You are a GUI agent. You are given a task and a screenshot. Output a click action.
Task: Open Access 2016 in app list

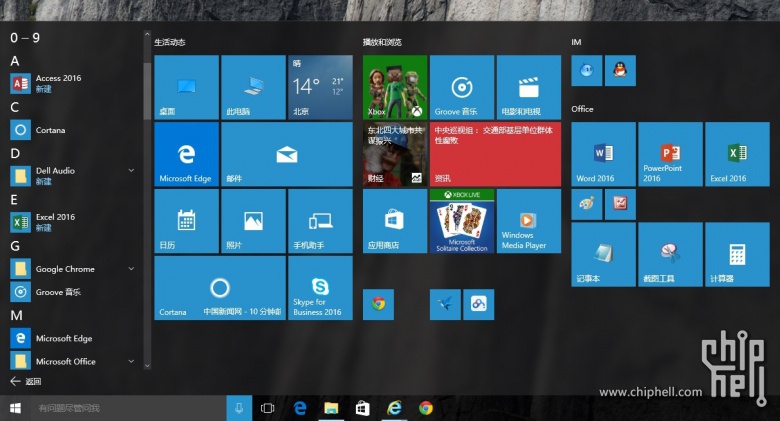click(x=74, y=83)
